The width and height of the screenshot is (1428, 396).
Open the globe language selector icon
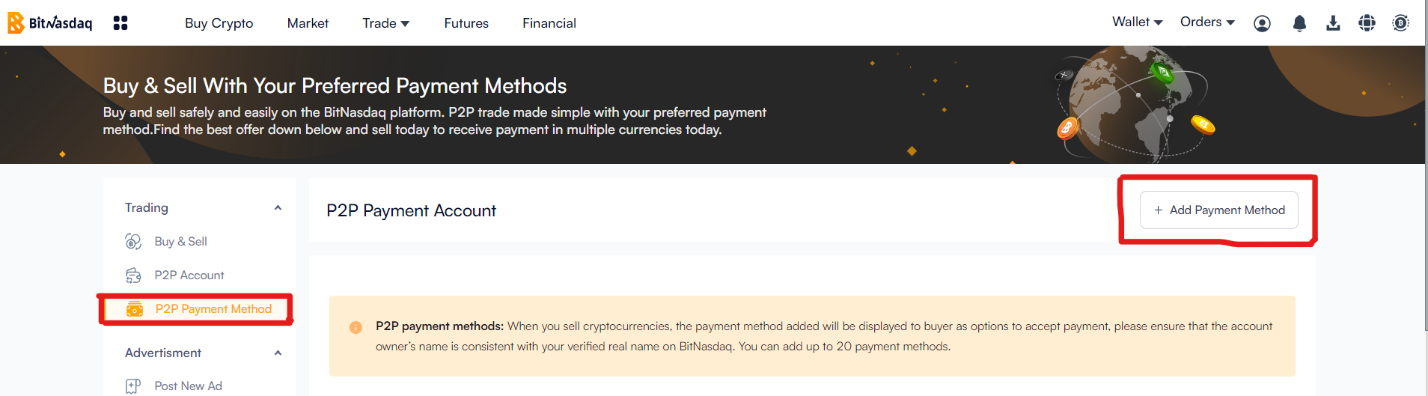click(1367, 23)
